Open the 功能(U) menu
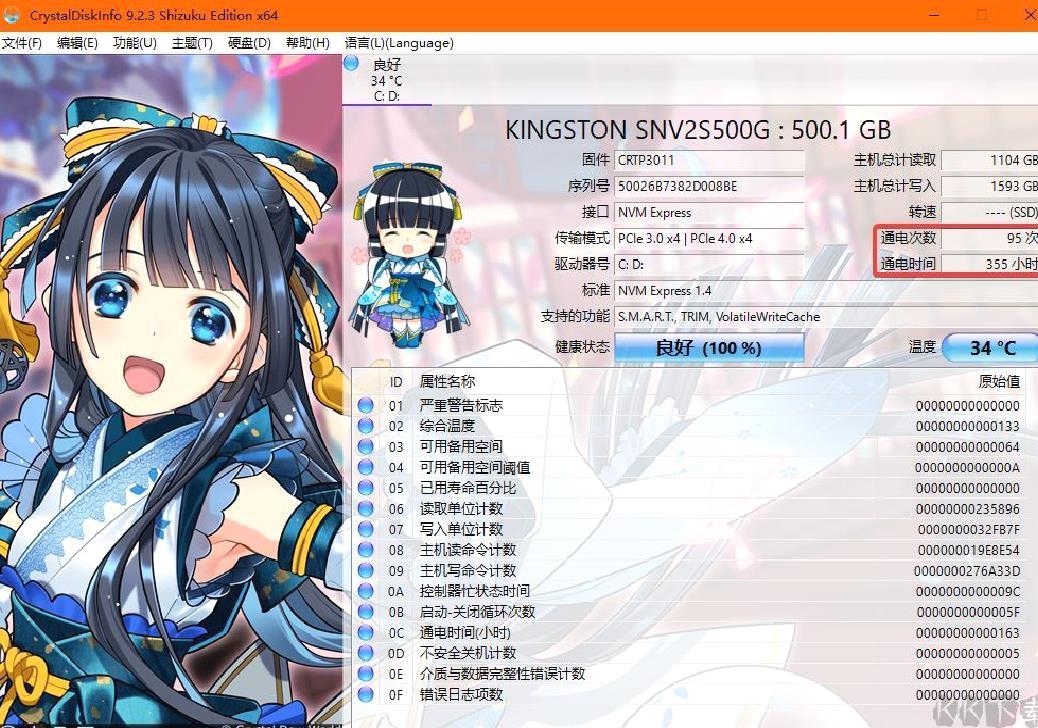 coord(134,43)
